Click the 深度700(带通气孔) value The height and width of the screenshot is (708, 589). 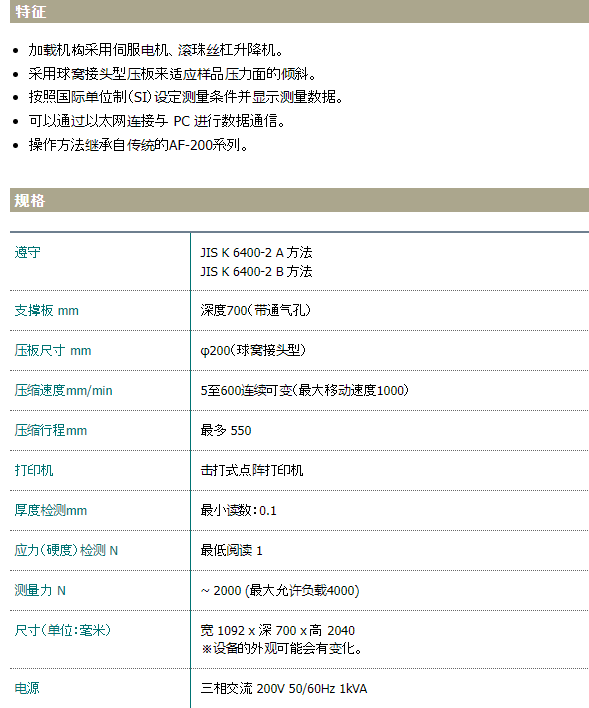coord(256,310)
